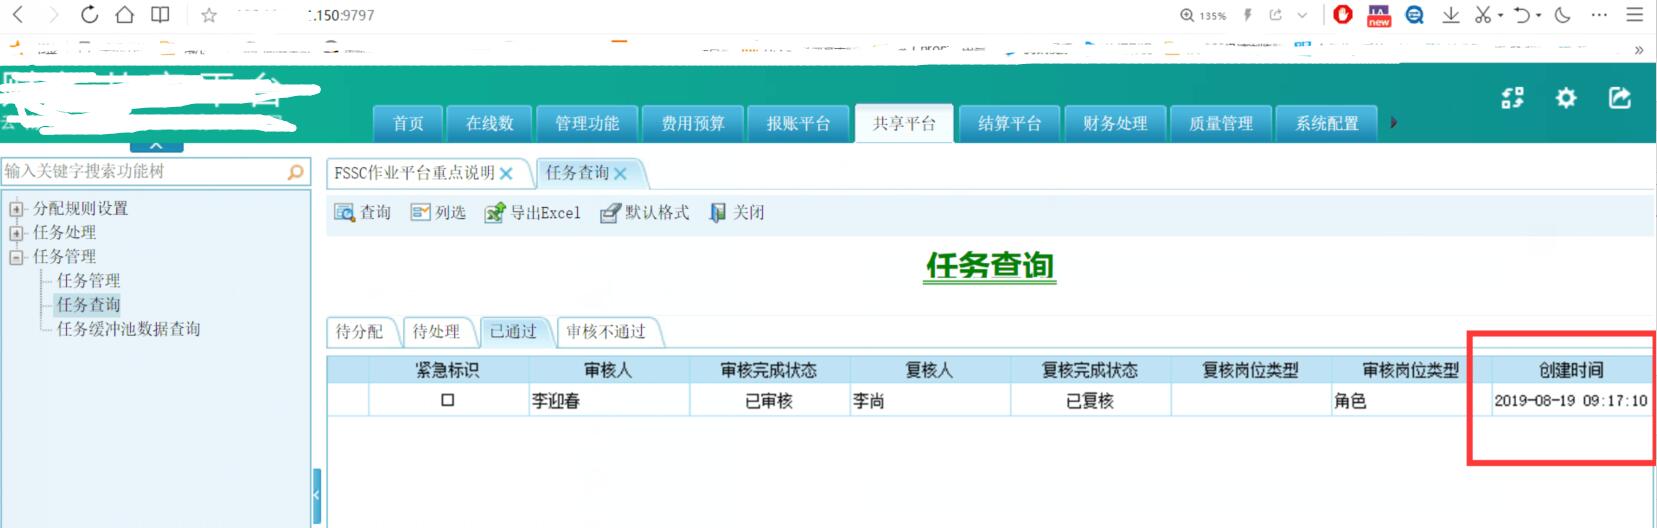
Task: Close the FSSC作业平台重点说明 tab
Action: 506,174
